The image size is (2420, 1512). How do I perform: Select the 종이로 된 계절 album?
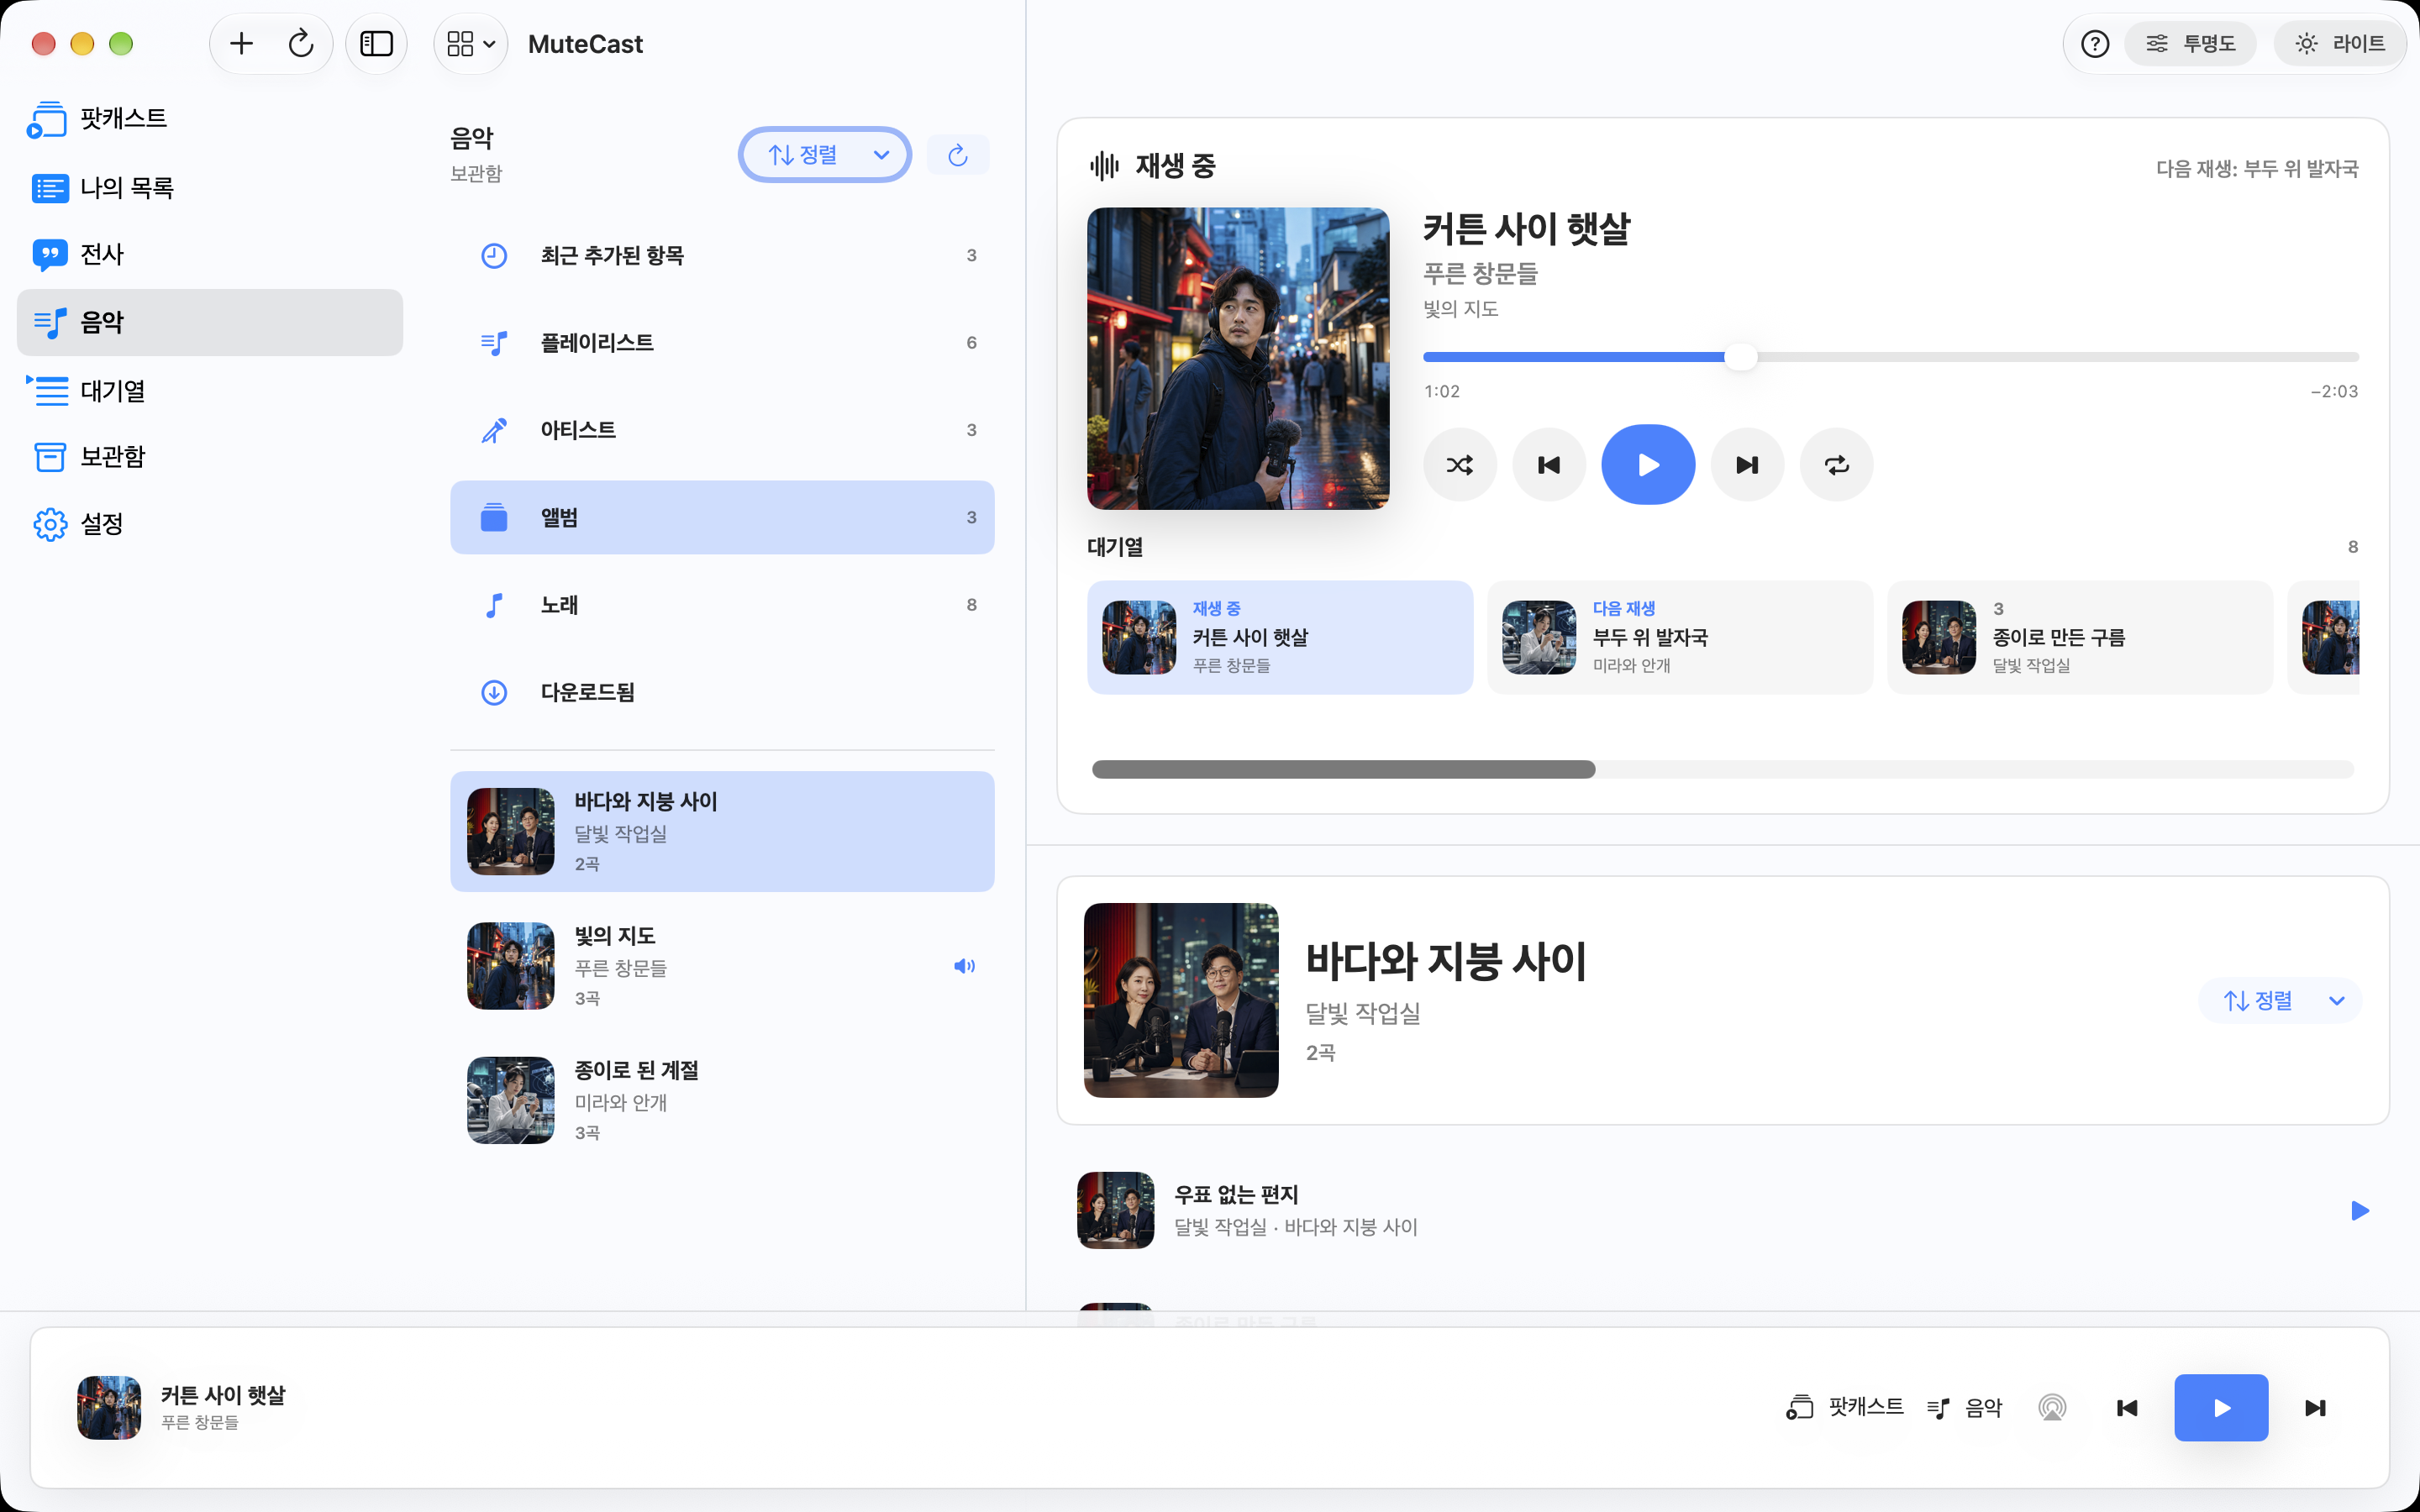pyautogui.click(x=722, y=1100)
